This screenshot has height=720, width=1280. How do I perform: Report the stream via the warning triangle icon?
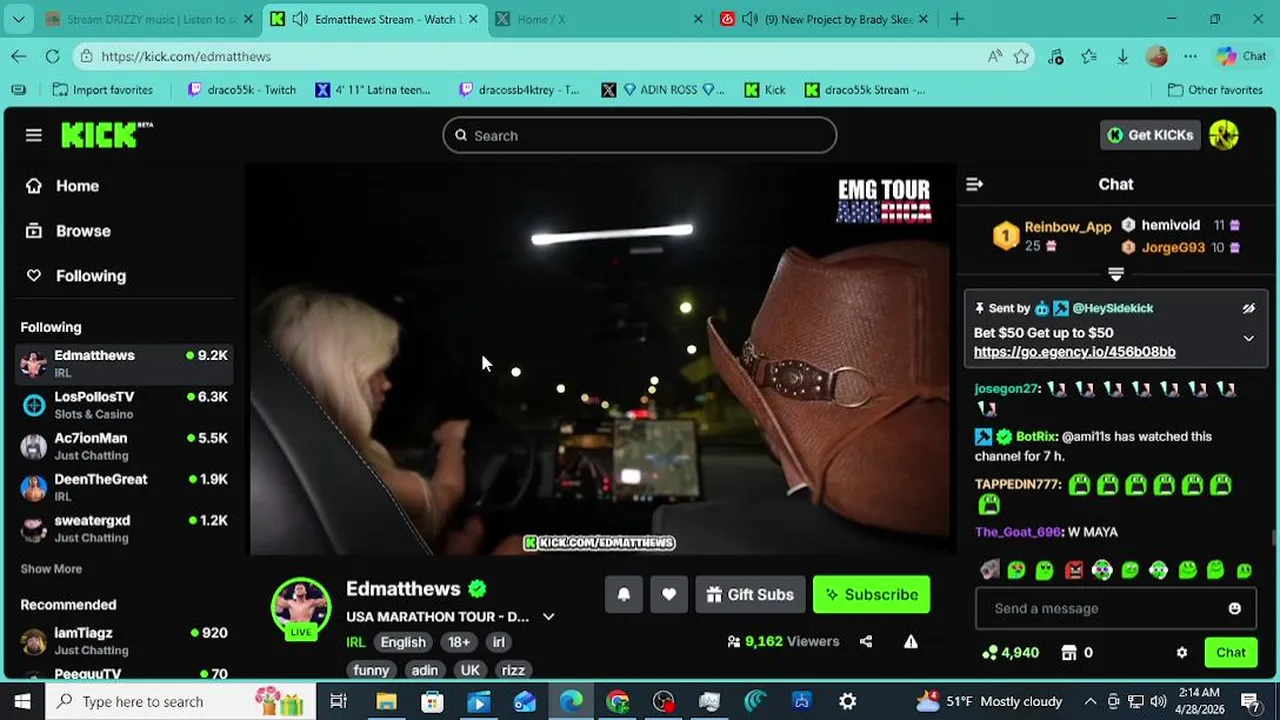(910, 641)
